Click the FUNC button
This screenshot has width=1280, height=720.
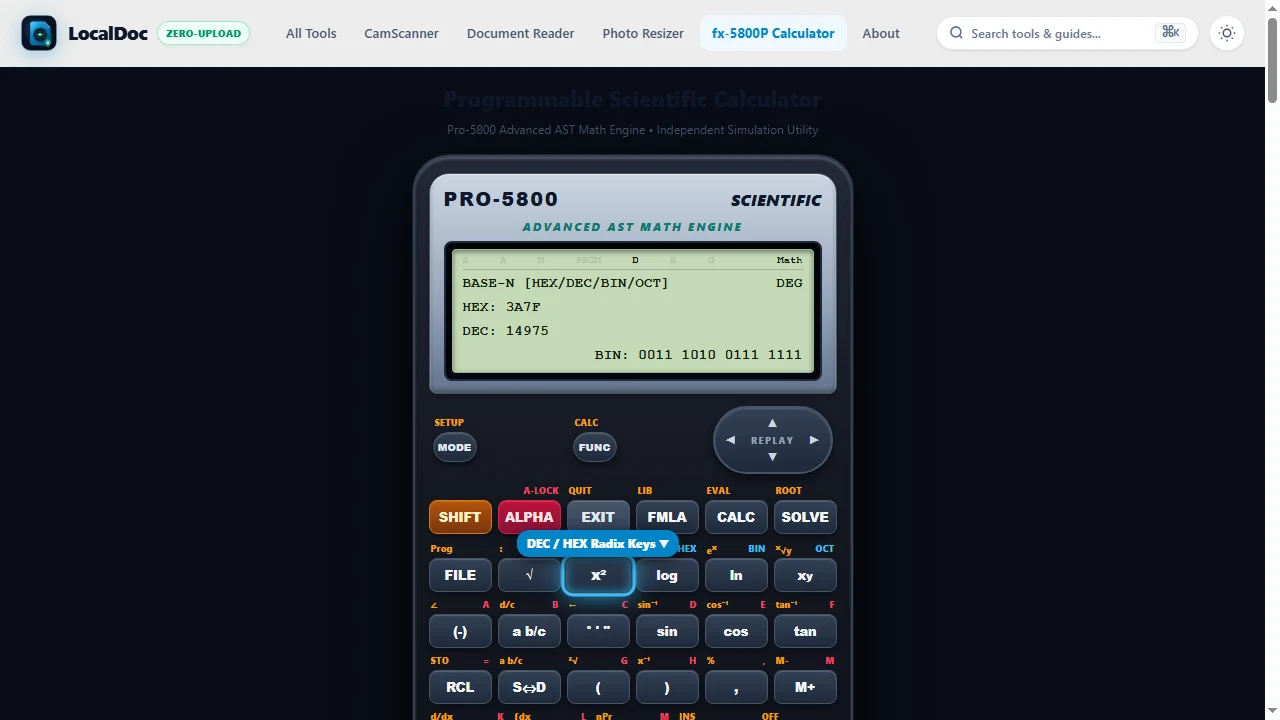click(594, 447)
